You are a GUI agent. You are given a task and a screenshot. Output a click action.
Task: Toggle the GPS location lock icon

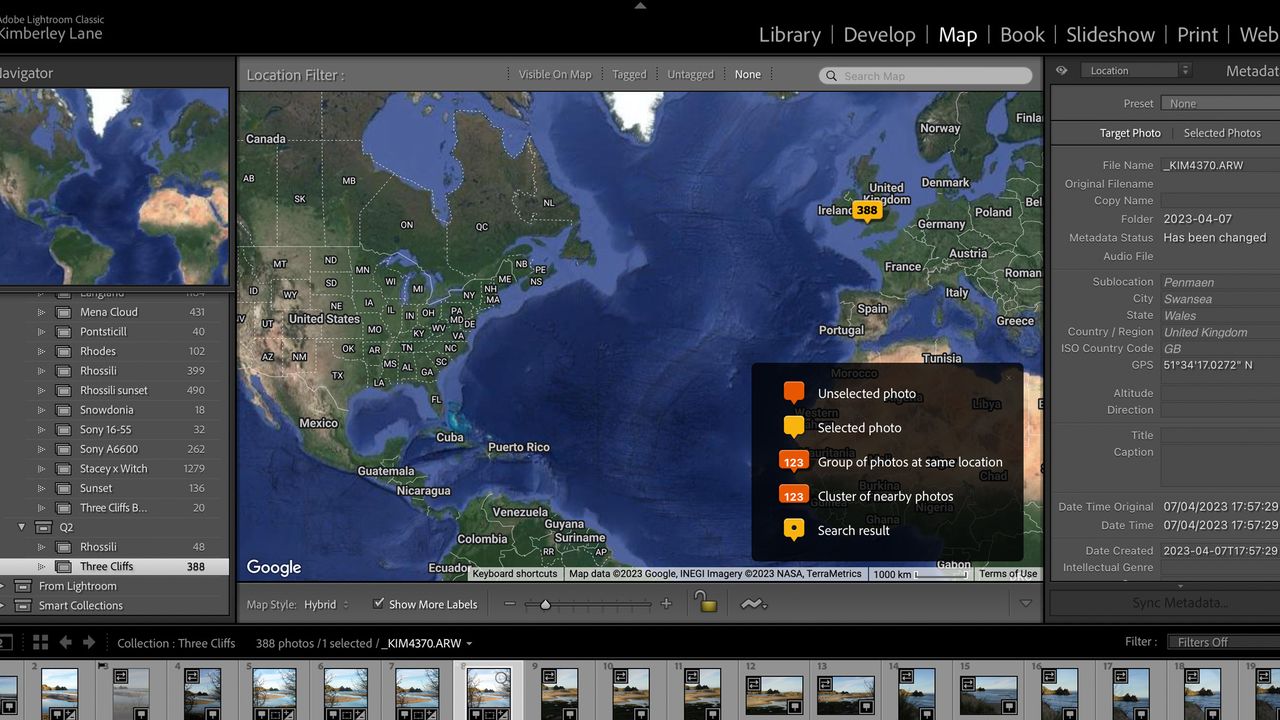click(706, 602)
